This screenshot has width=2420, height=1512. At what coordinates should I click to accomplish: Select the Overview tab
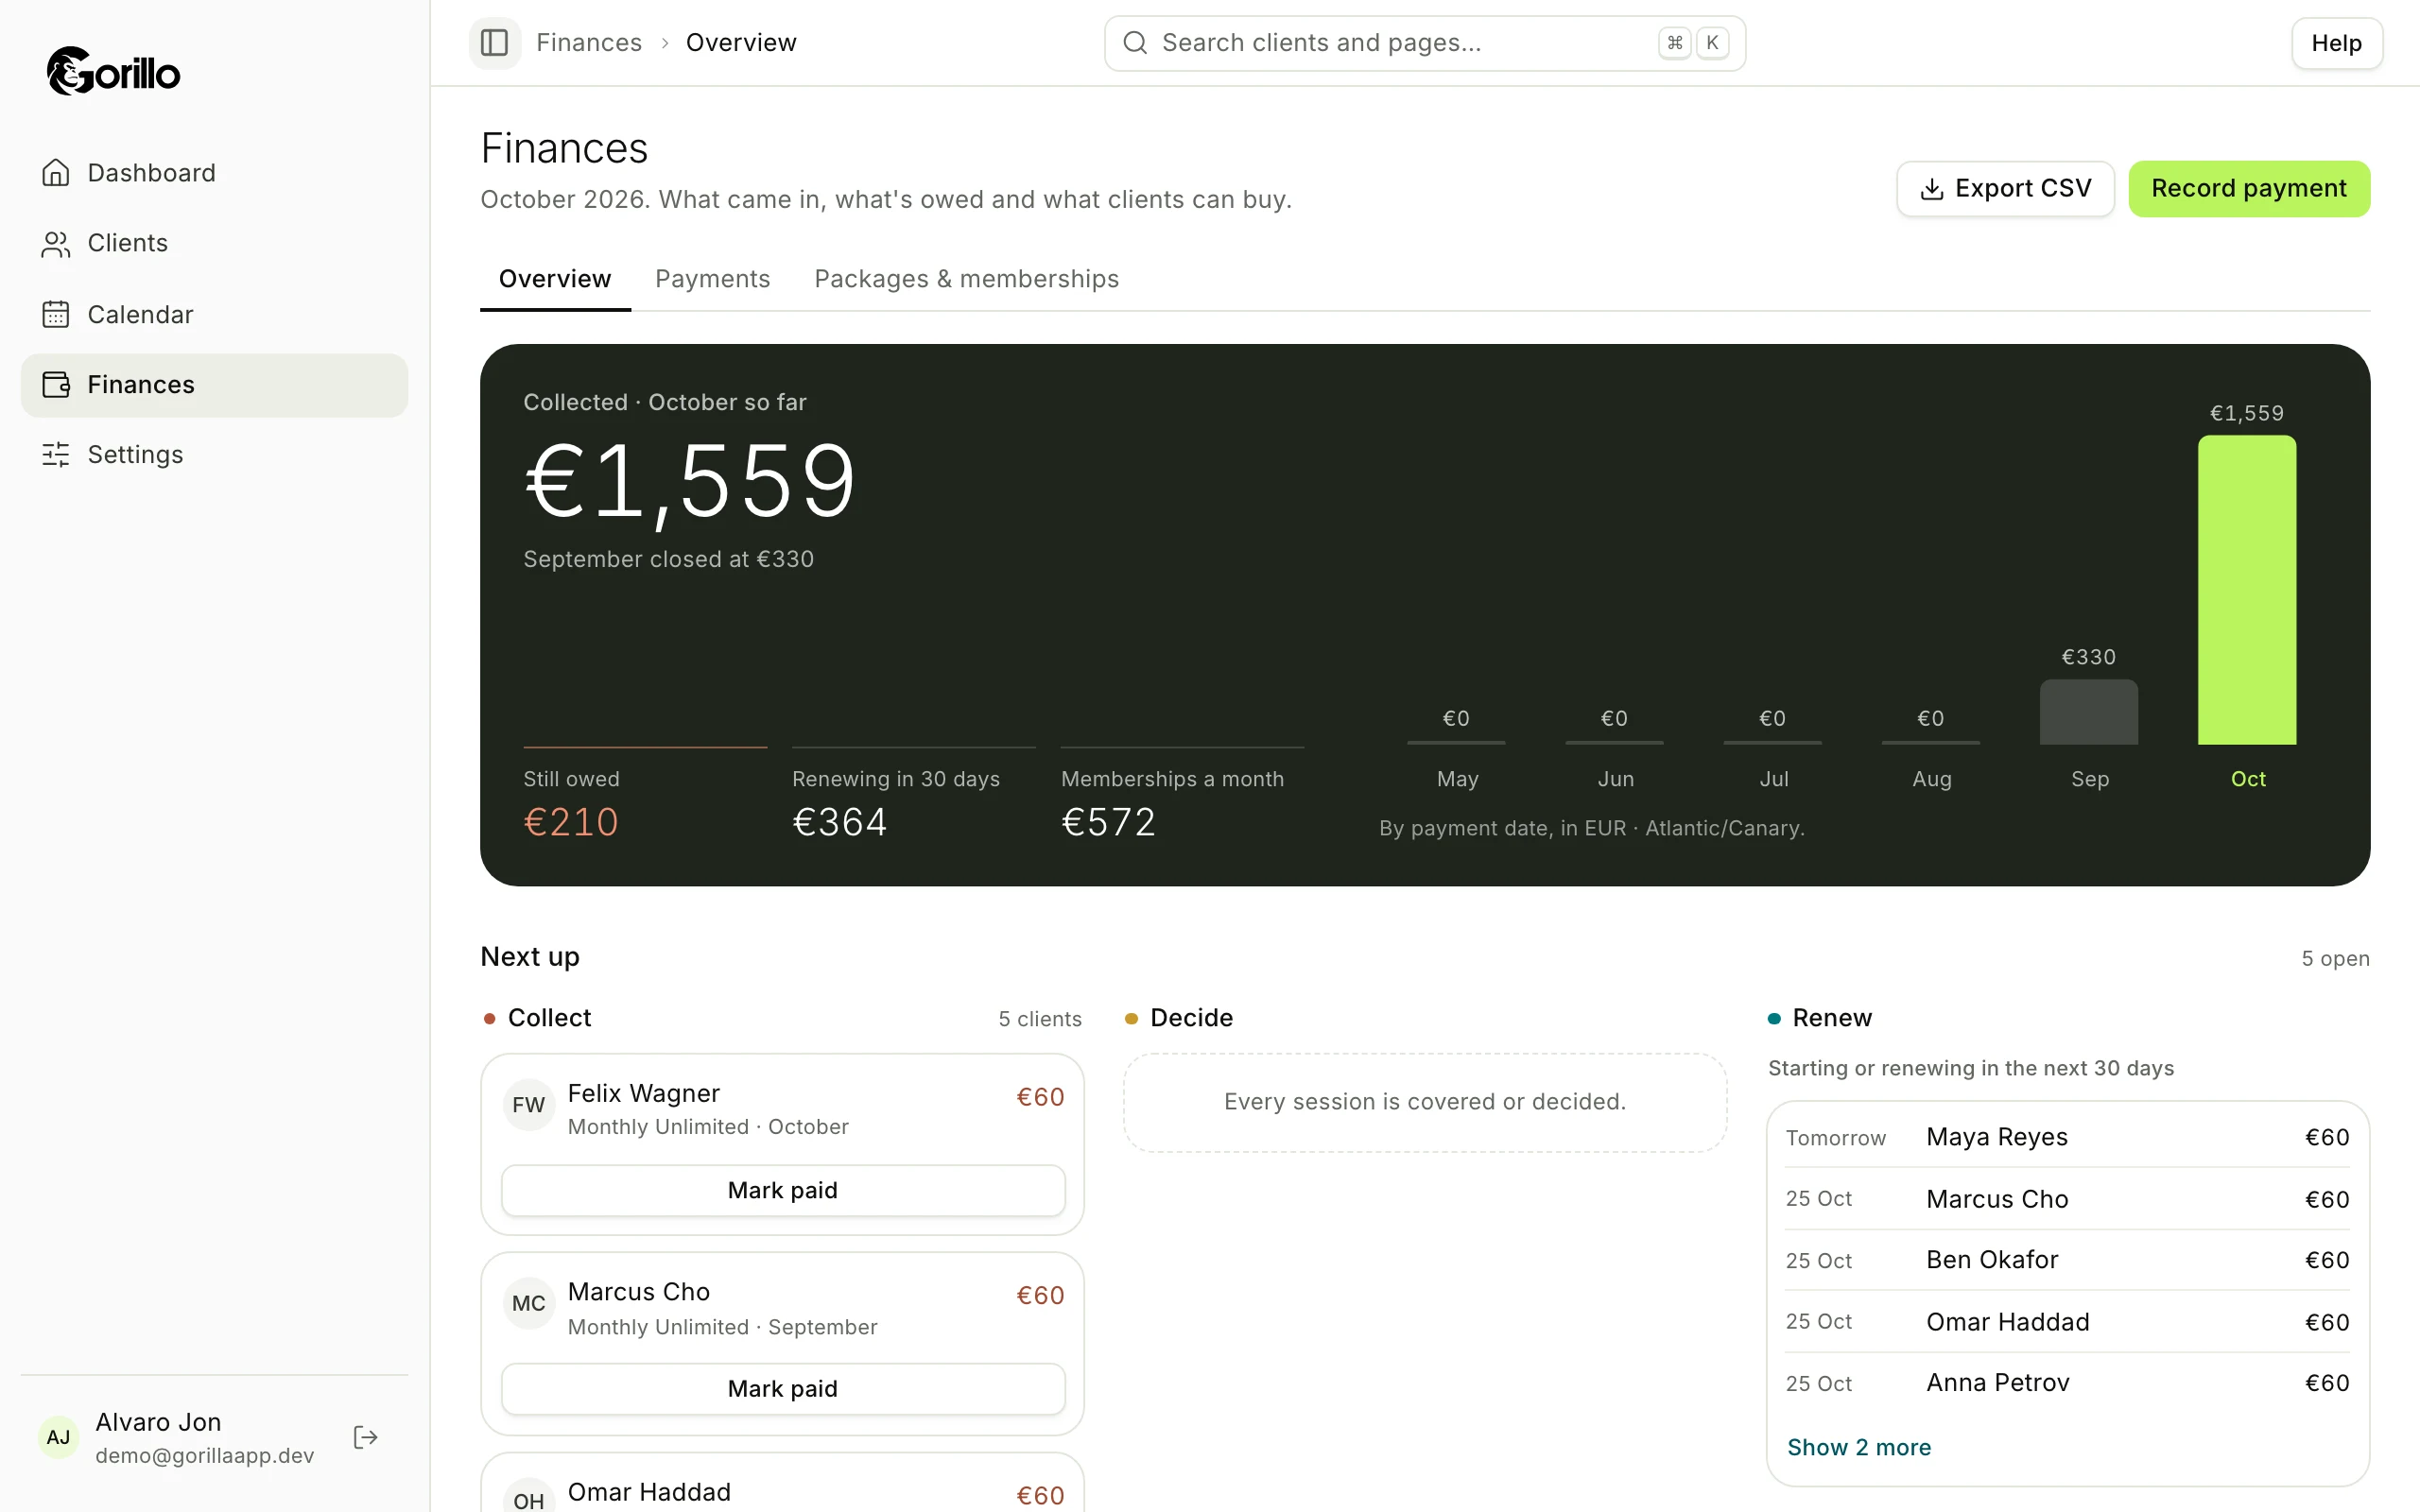[555, 279]
